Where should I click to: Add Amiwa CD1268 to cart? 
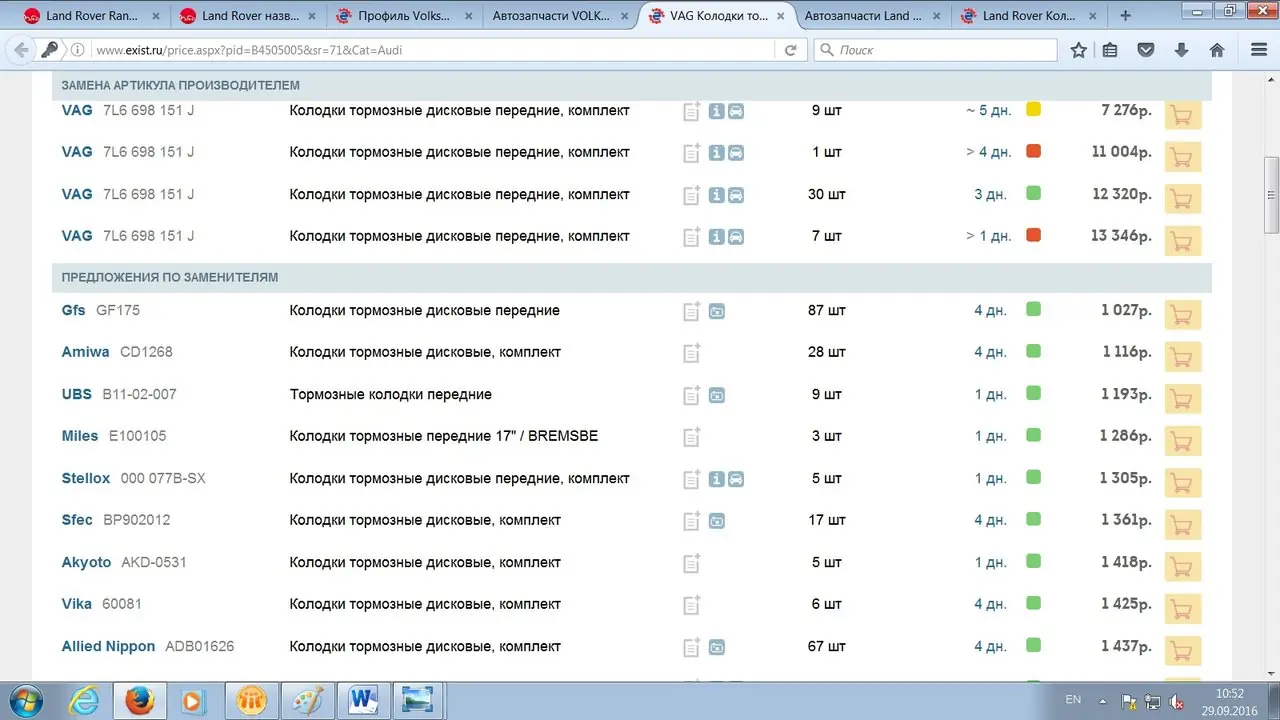tap(1183, 356)
